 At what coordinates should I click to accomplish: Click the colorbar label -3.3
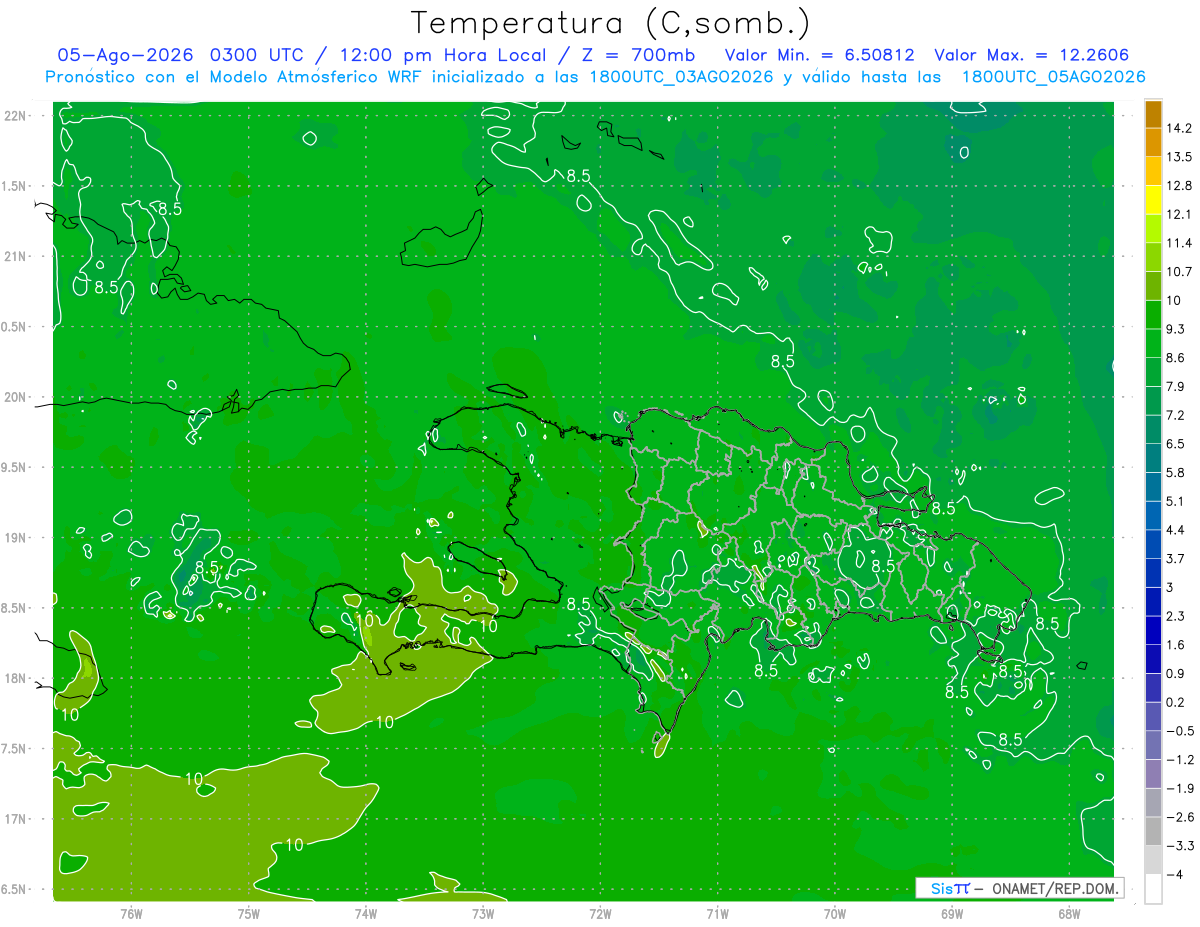pyautogui.click(x=1180, y=845)
